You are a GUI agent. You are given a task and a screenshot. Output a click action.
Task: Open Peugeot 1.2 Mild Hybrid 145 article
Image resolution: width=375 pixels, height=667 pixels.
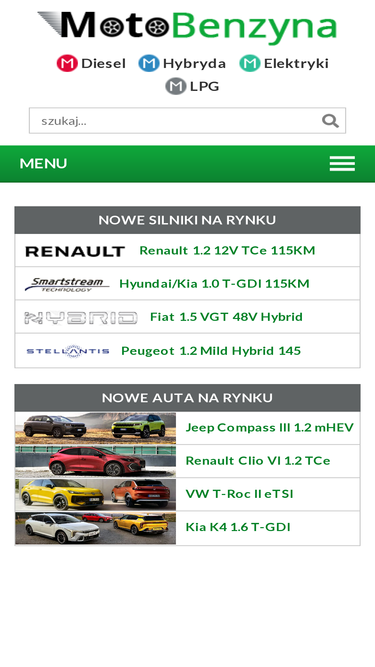(211, 351)
